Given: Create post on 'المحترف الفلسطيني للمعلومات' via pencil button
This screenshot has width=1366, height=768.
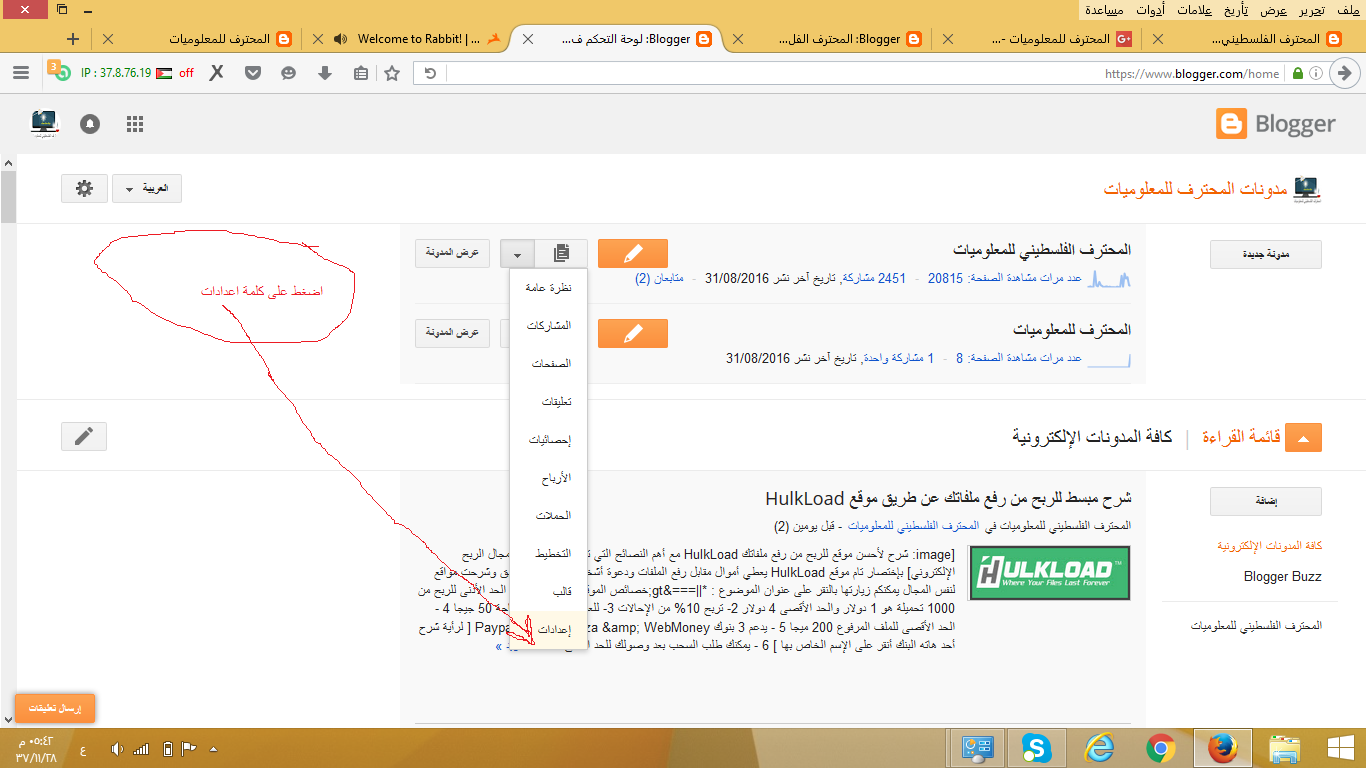Looking at the screenshot, I should 632,253.
